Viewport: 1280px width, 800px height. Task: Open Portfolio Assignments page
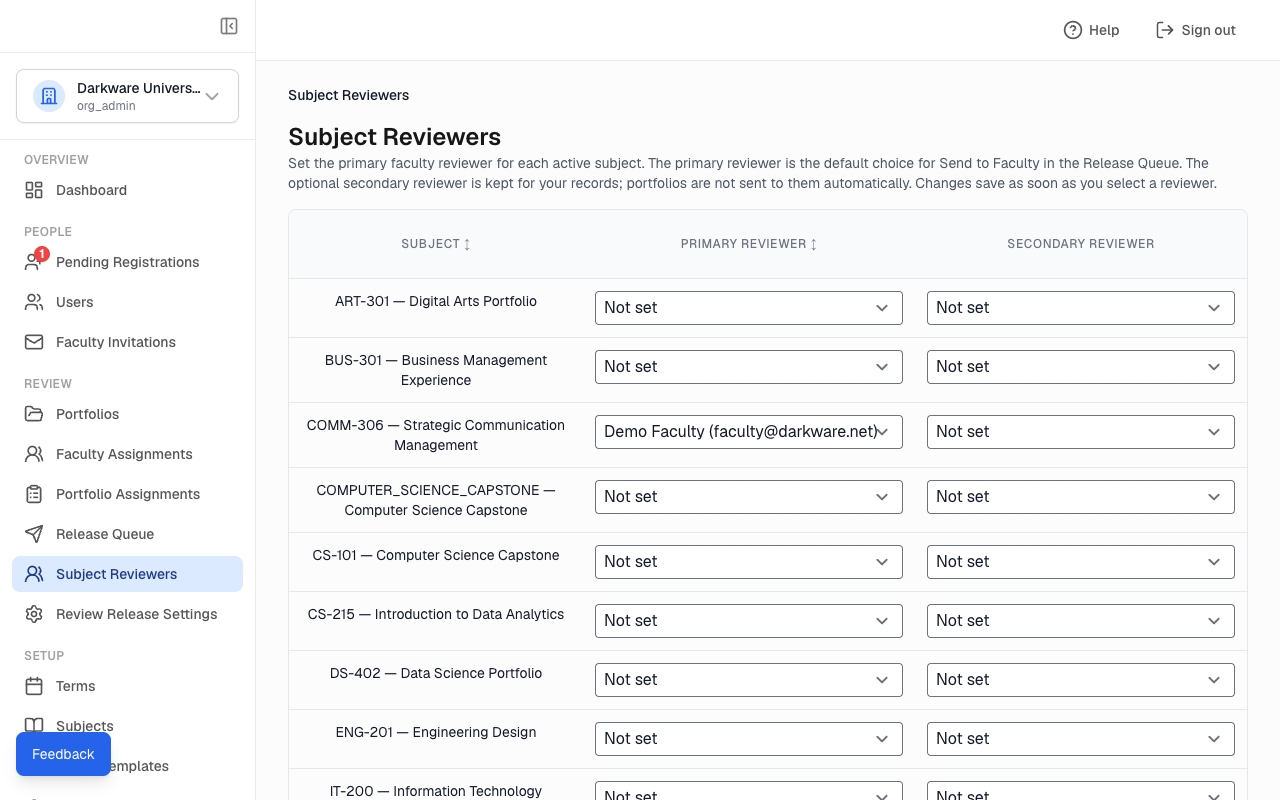click(x=127, y=494)
